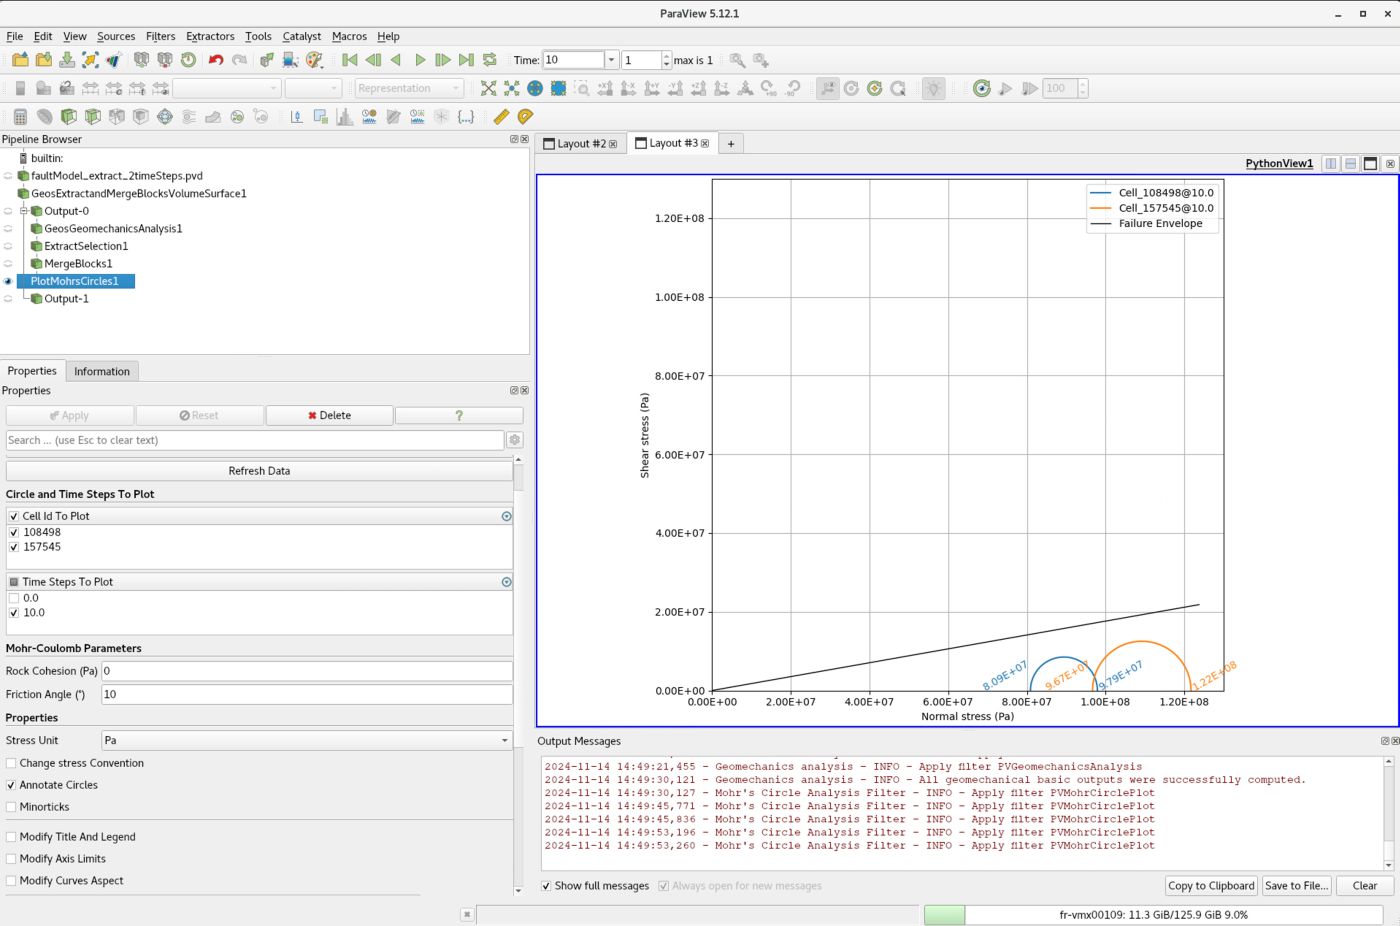
Task: Jump to the first frame
Action: 350,60
